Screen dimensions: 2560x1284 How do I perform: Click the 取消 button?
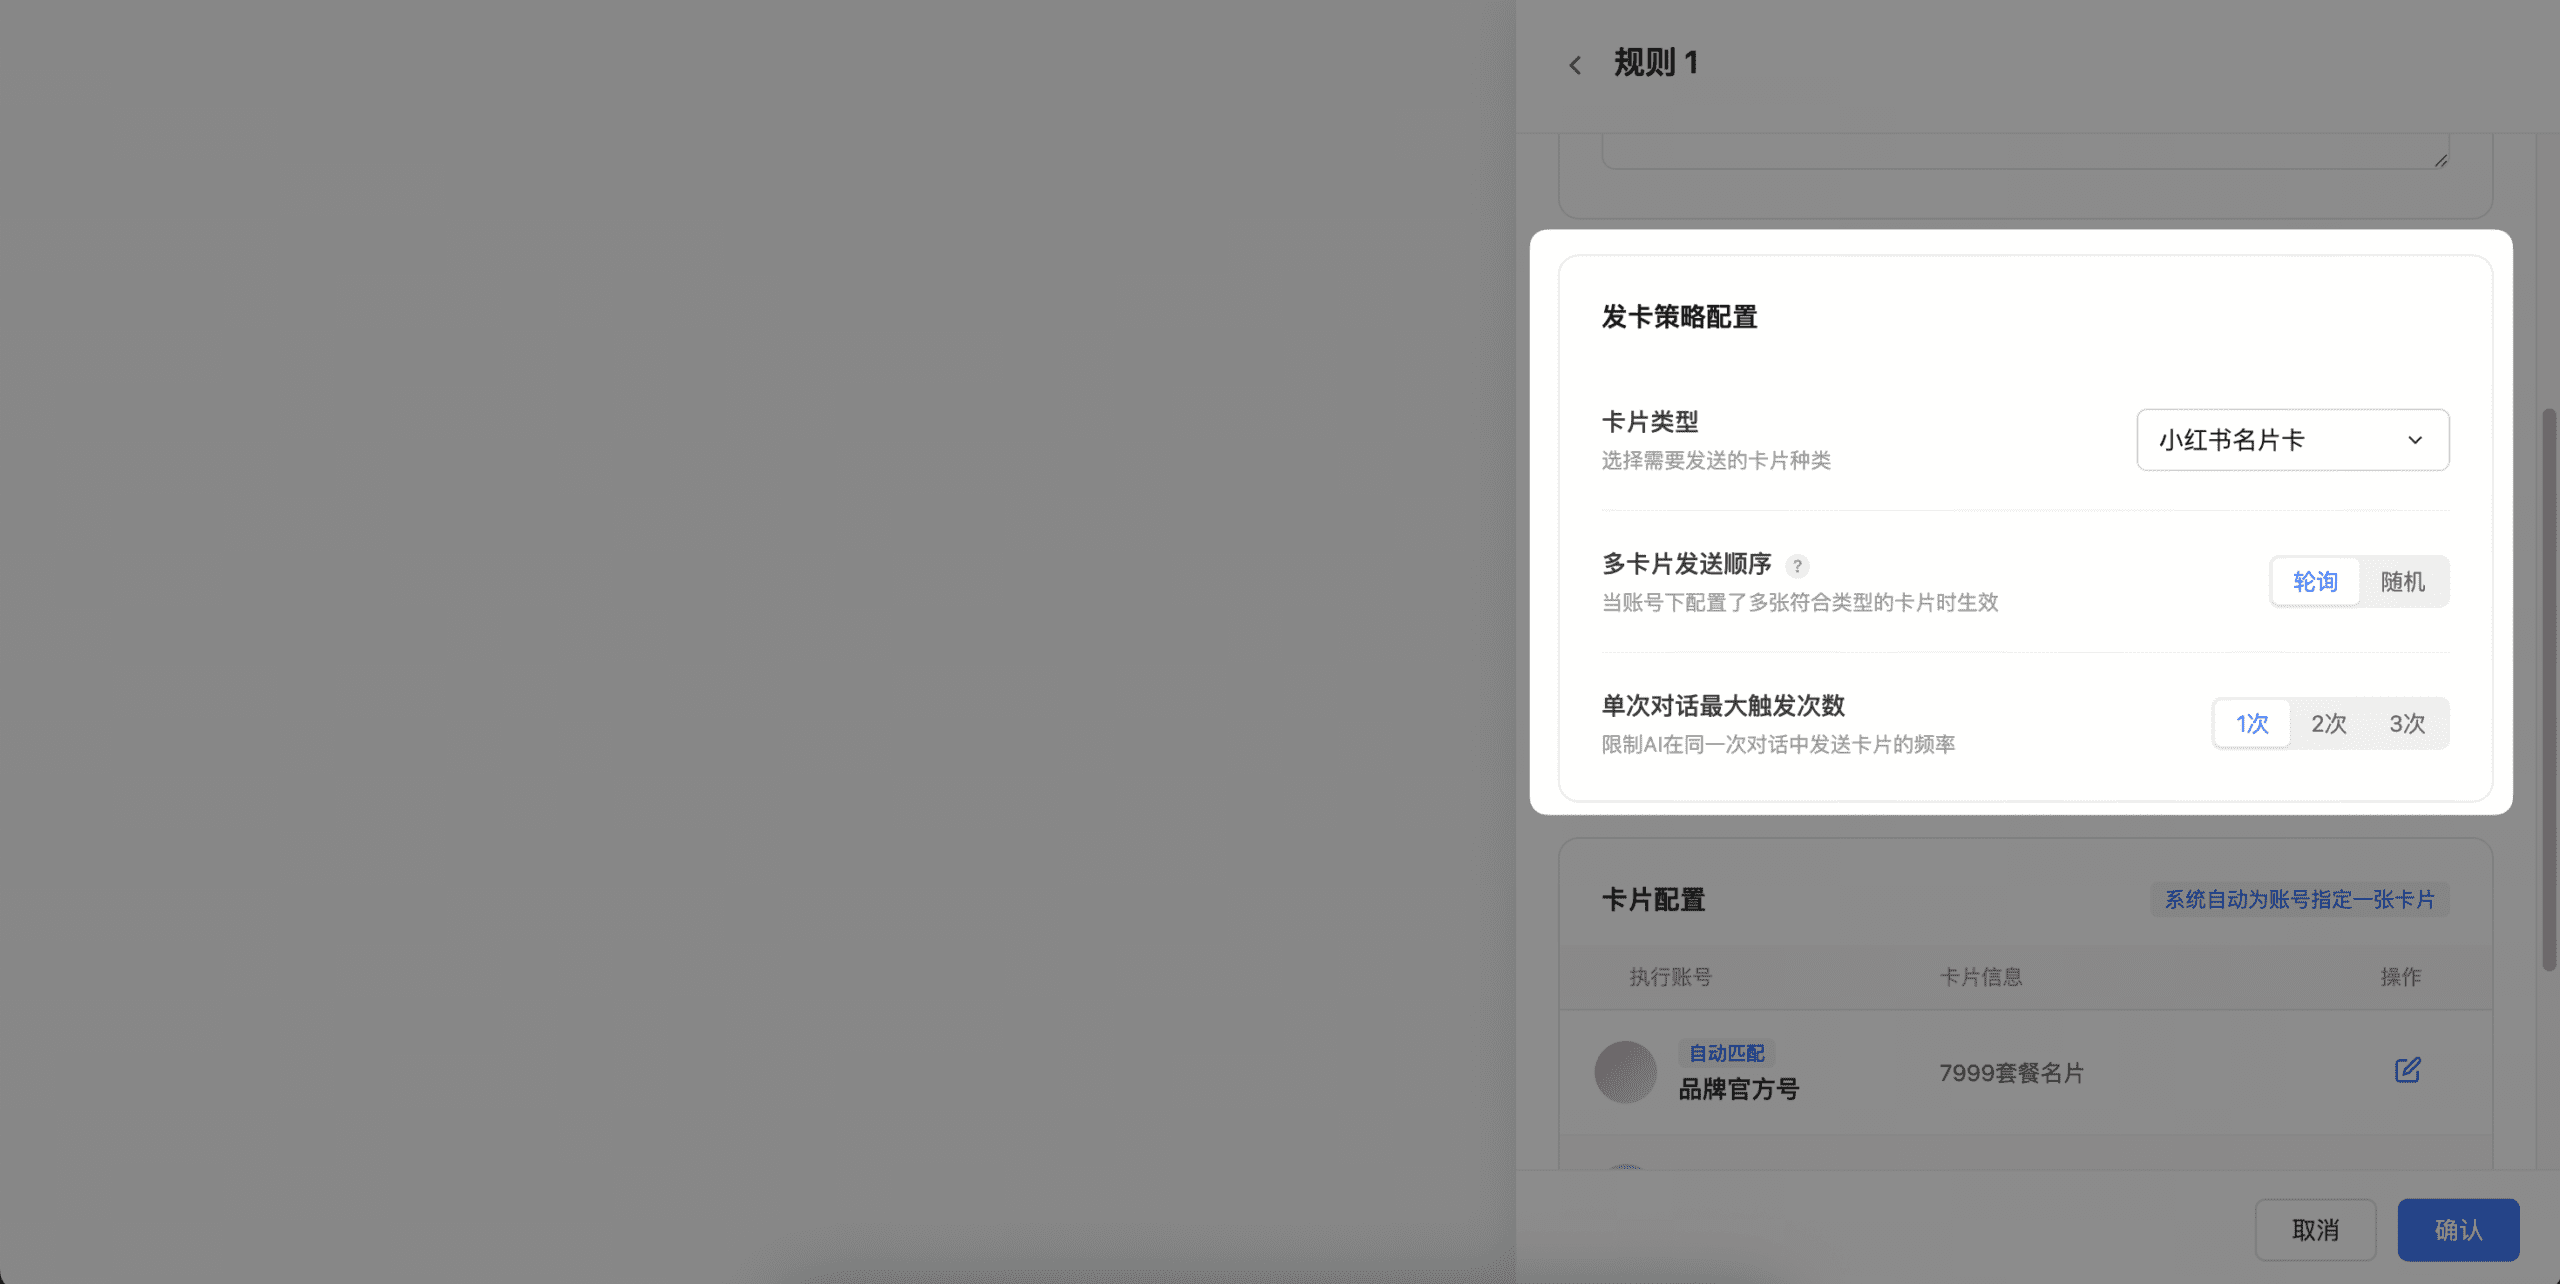coord(2315,1230)
